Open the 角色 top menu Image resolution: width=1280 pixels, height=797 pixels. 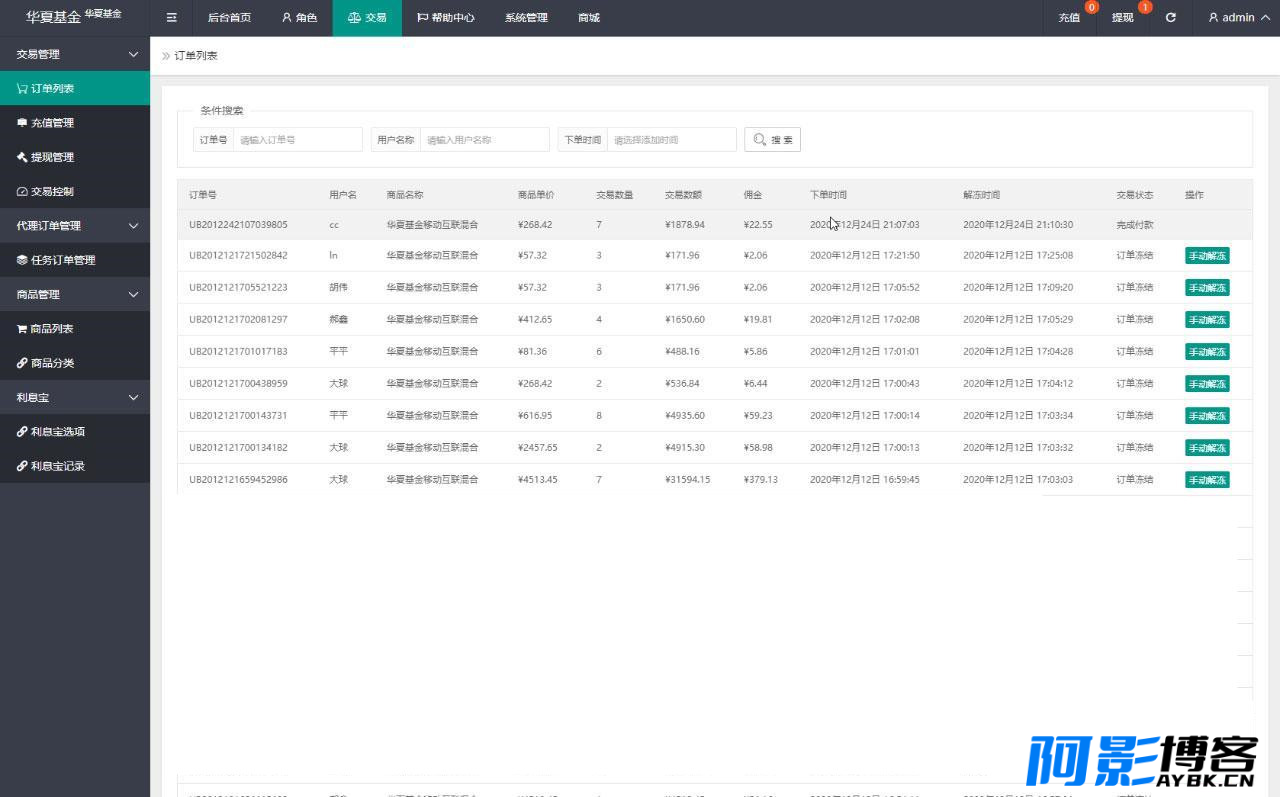299,18
